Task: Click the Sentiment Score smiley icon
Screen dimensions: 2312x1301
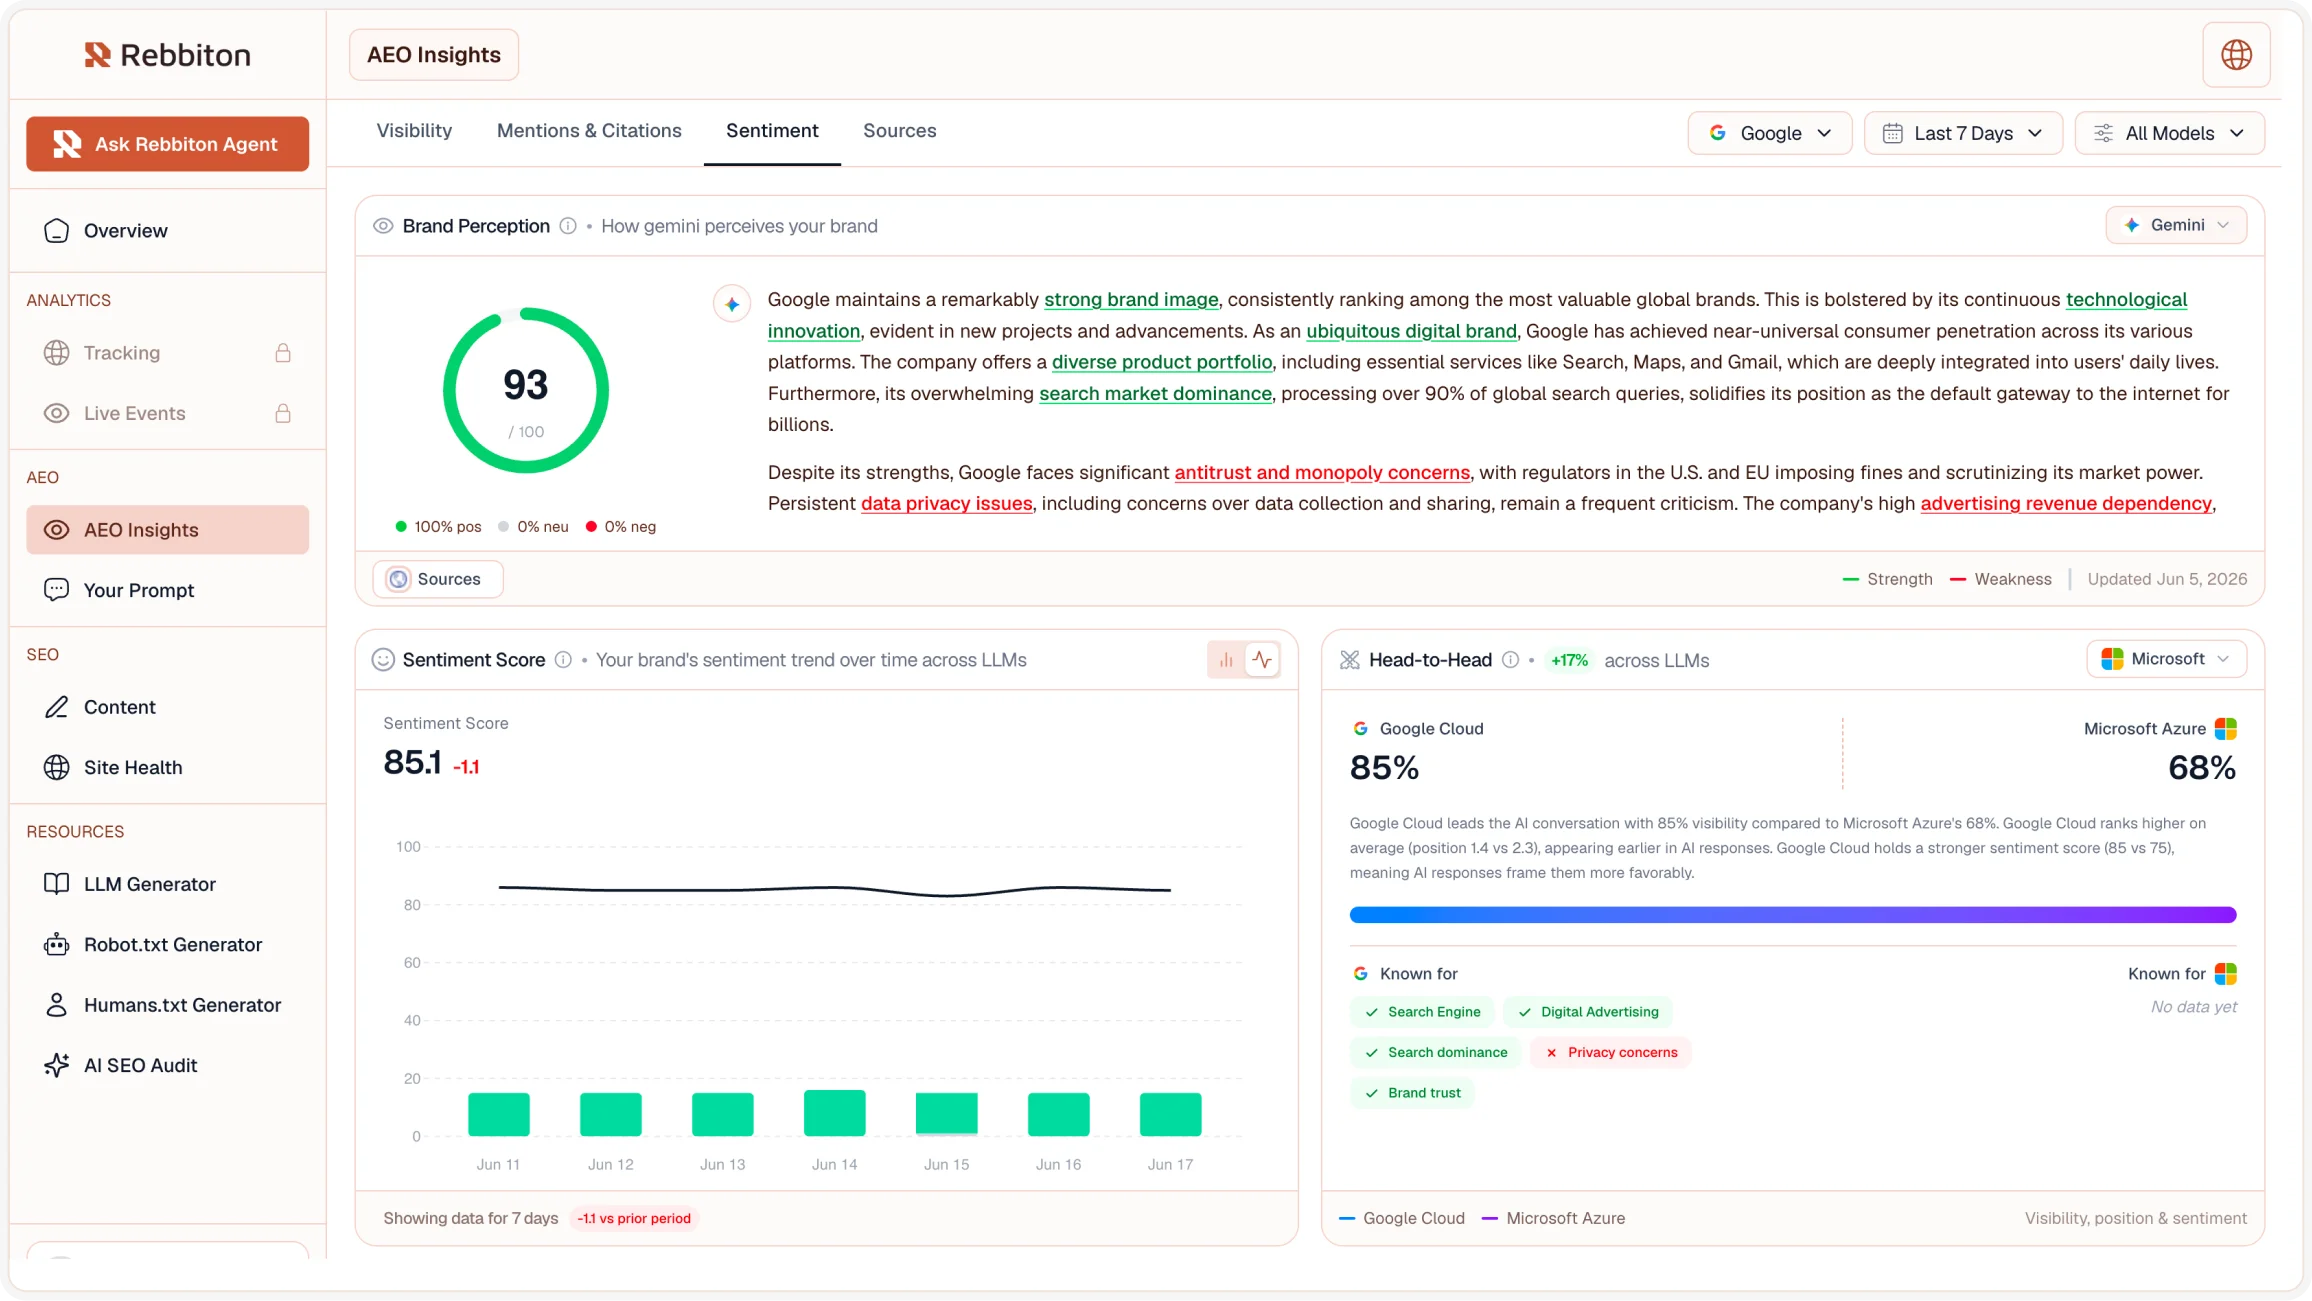Action: click(383, 660)
